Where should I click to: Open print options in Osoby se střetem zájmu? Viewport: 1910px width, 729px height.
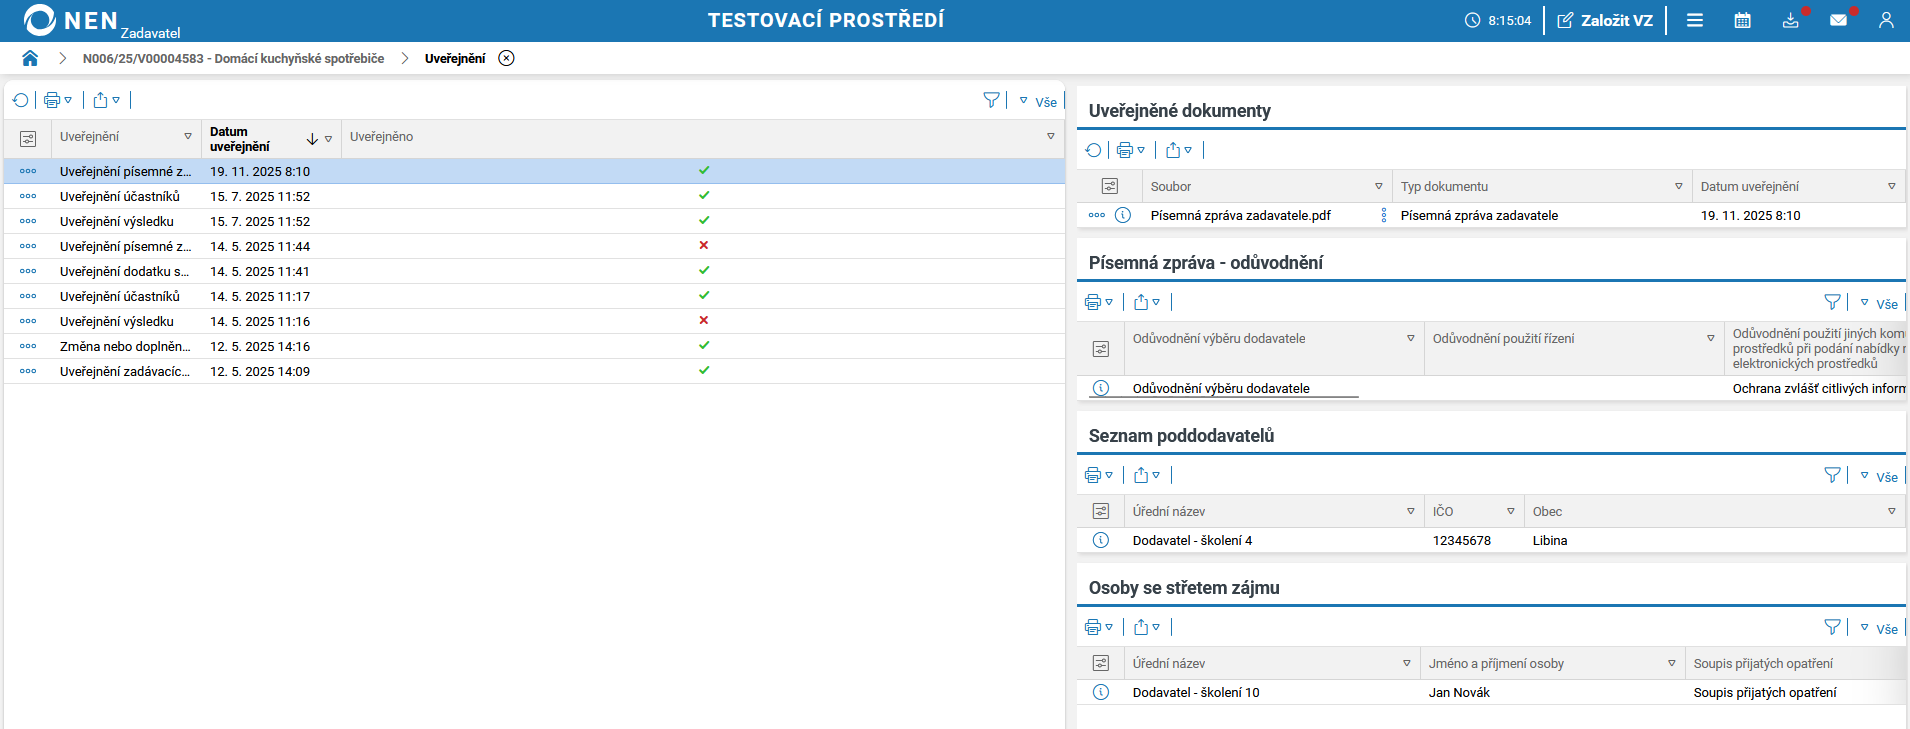click(1099, 627)
